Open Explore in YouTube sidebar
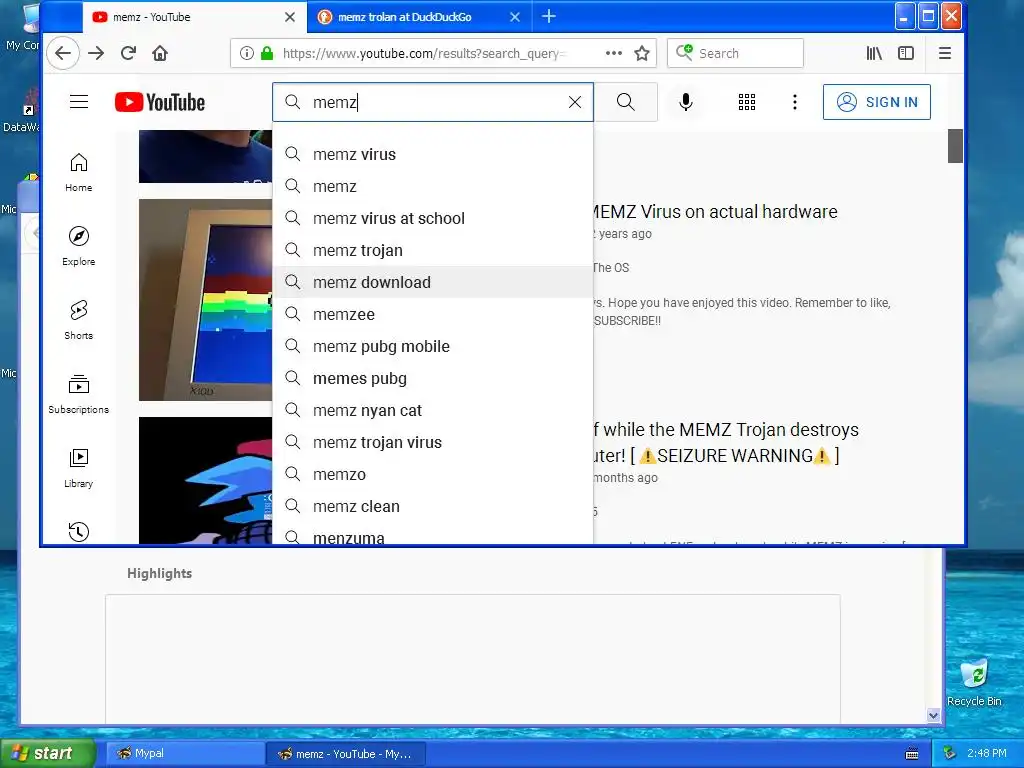The image size is (1024, 768). [78, 246]
